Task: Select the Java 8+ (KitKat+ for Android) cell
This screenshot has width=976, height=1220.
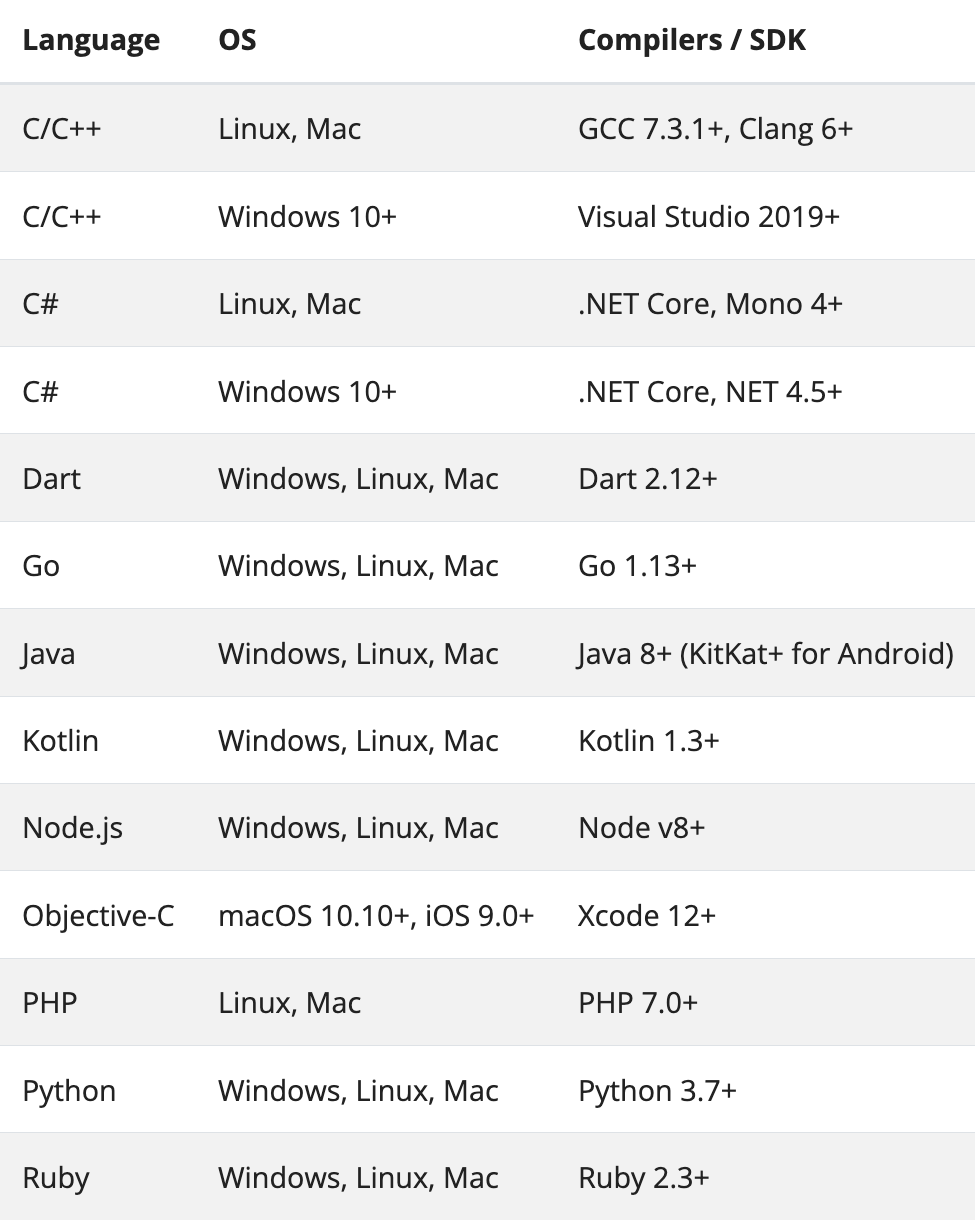Action: (x=765, y=654)
